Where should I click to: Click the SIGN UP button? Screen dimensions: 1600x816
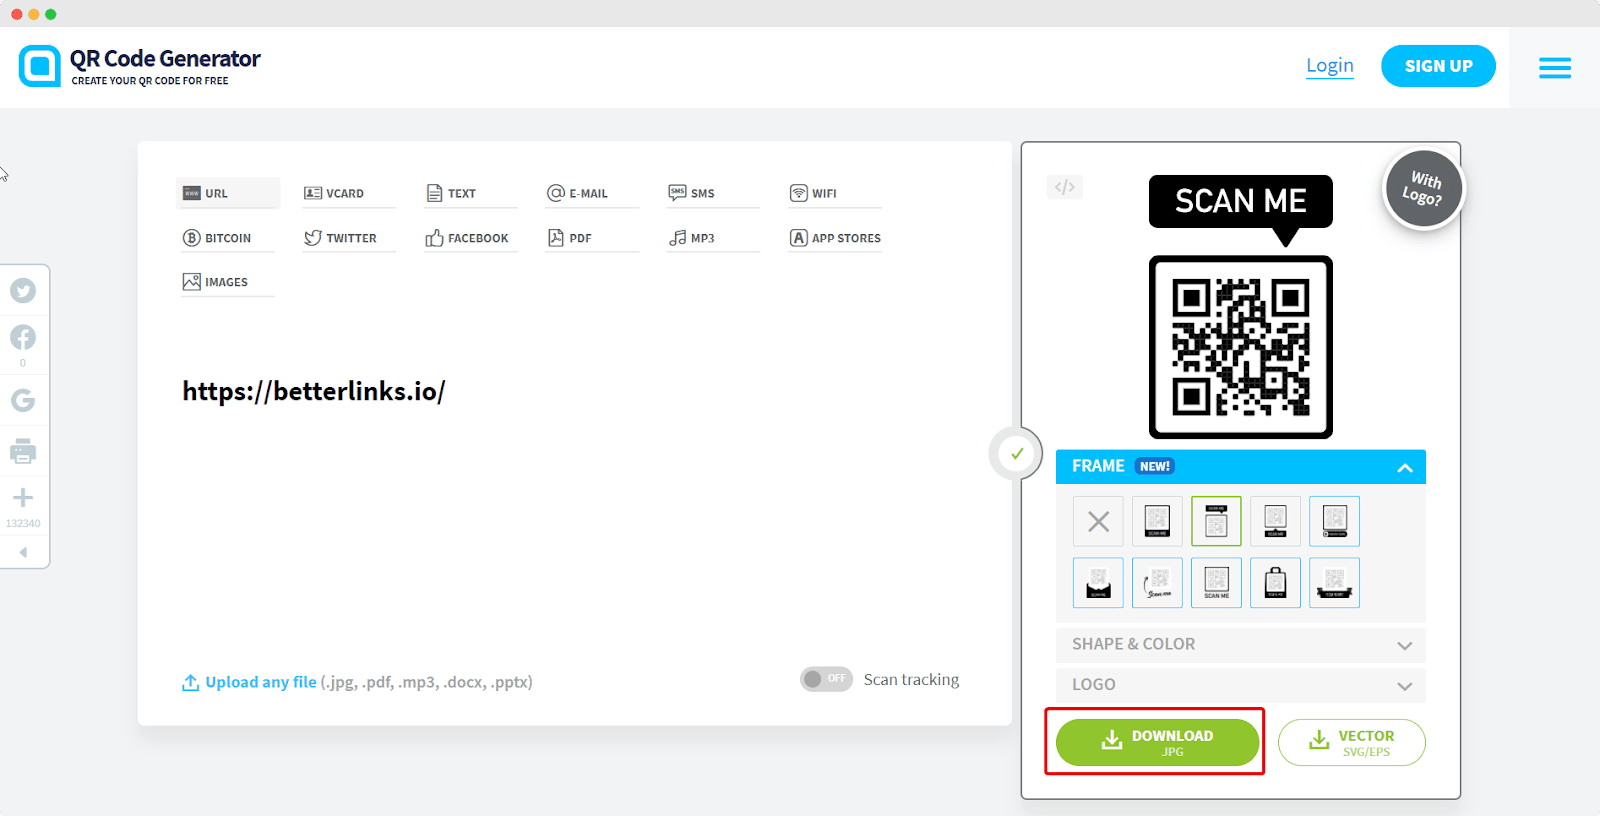click(x=1438, y=66)
